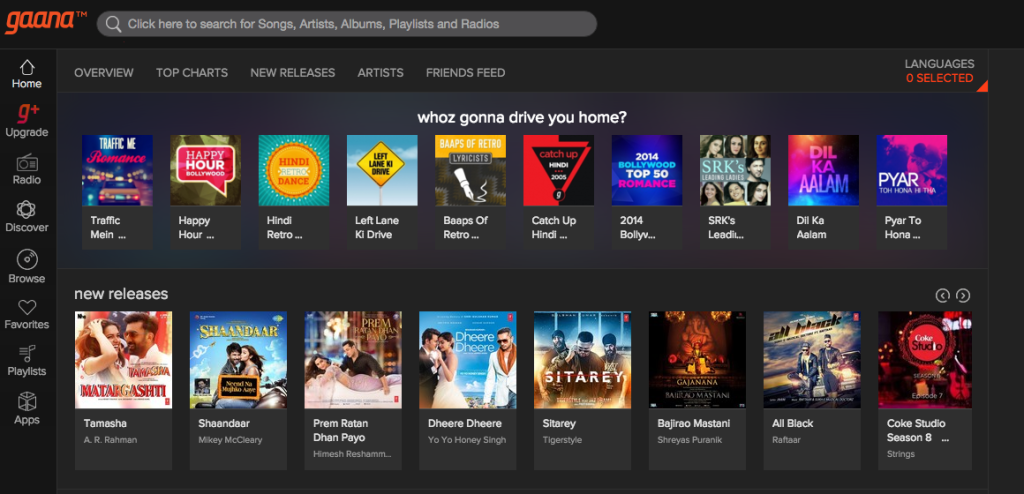Click the Tamasha album title
This screenshot has height=494, width=1024.
point(105,423)
